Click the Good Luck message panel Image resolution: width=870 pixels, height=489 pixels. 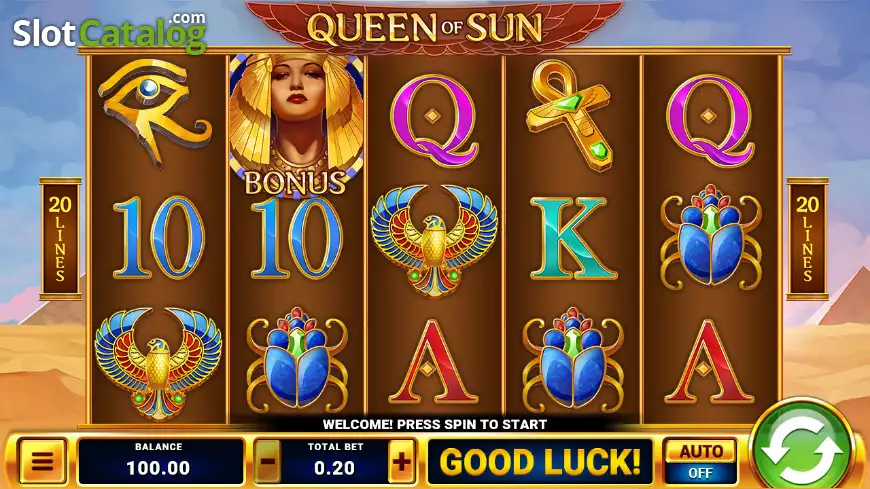[540, 461]
